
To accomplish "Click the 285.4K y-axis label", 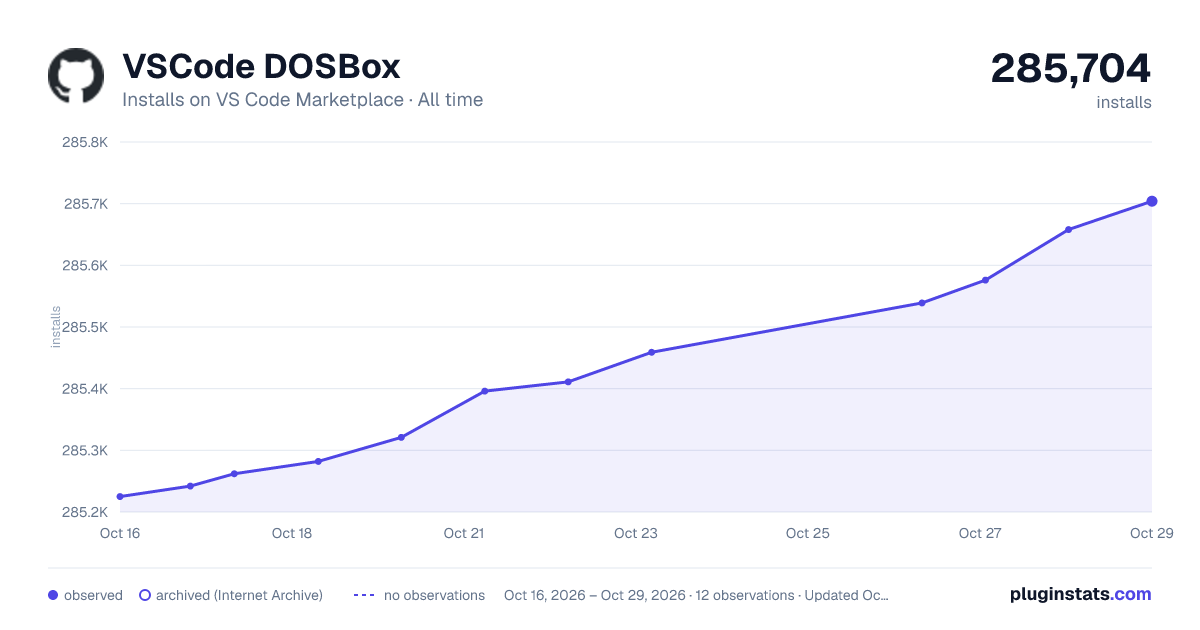I will 85,389.
